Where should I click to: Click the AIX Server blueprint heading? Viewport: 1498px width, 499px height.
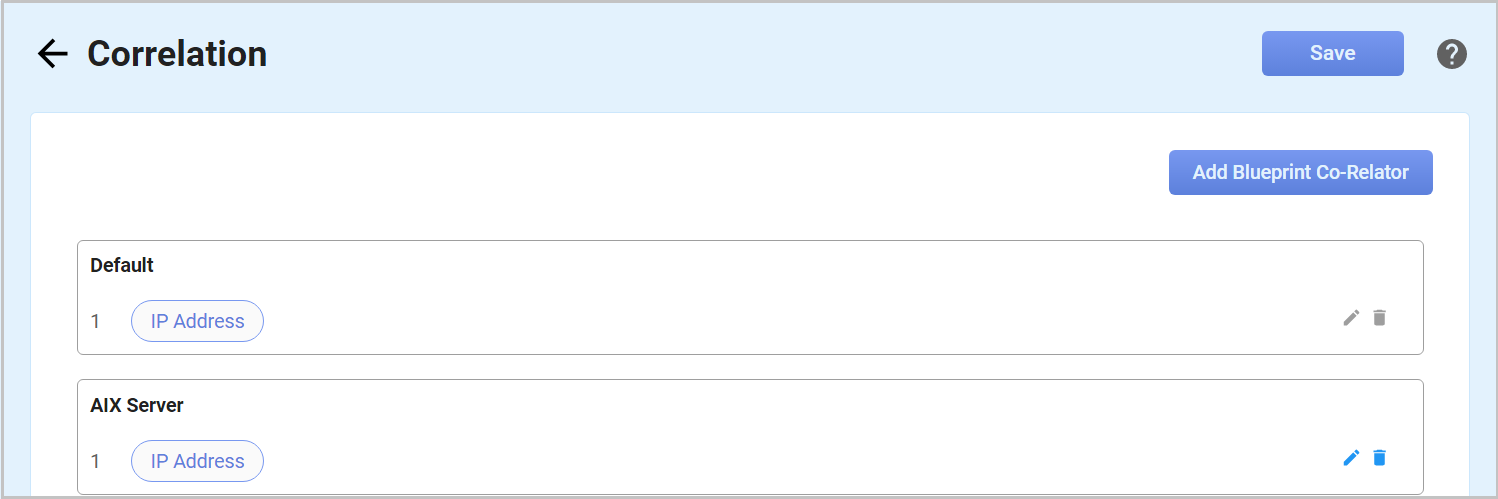[137, 405]
